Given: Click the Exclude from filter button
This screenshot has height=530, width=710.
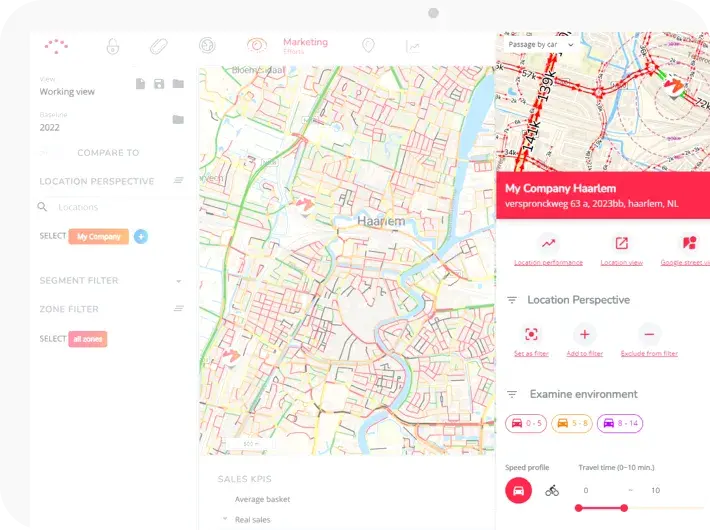Looking at the screenshot, I should click(650, 335).
